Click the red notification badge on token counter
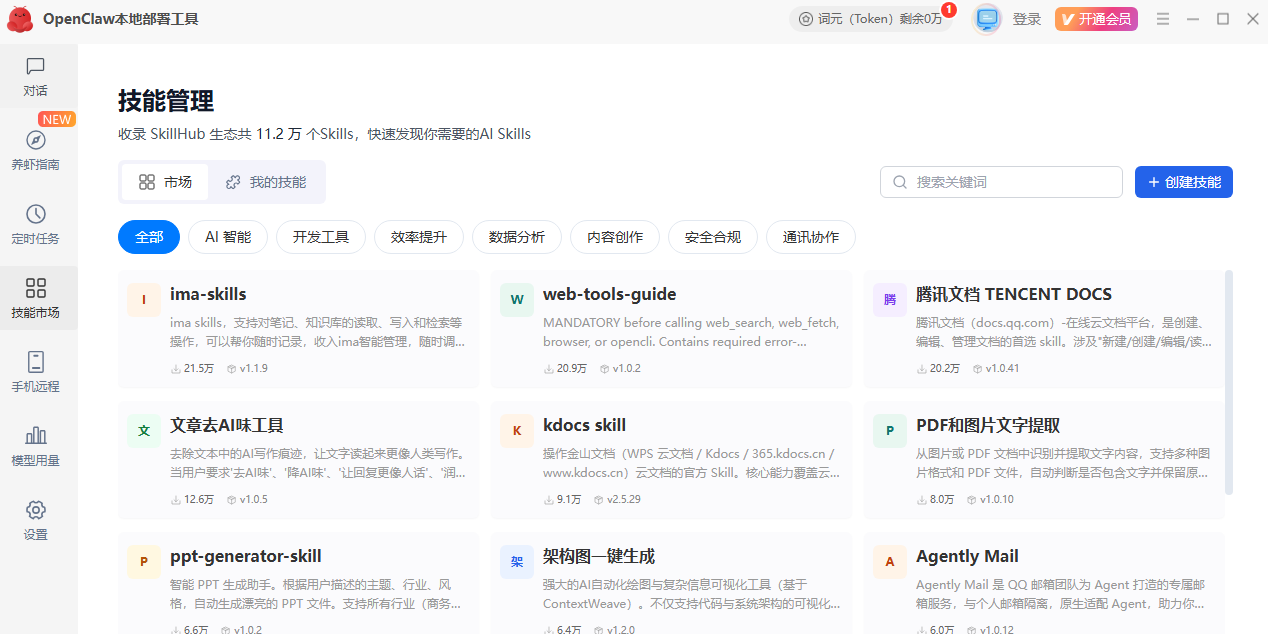This screenshot has height=634, width=1268. 949,10
